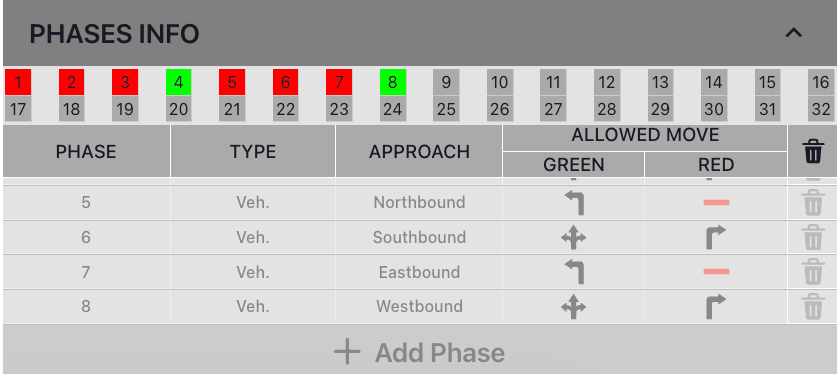This screenshot has height=376, width=838.
Task: Click Westbound red right-turn arrow icon
Action: (x=716, y=307)
